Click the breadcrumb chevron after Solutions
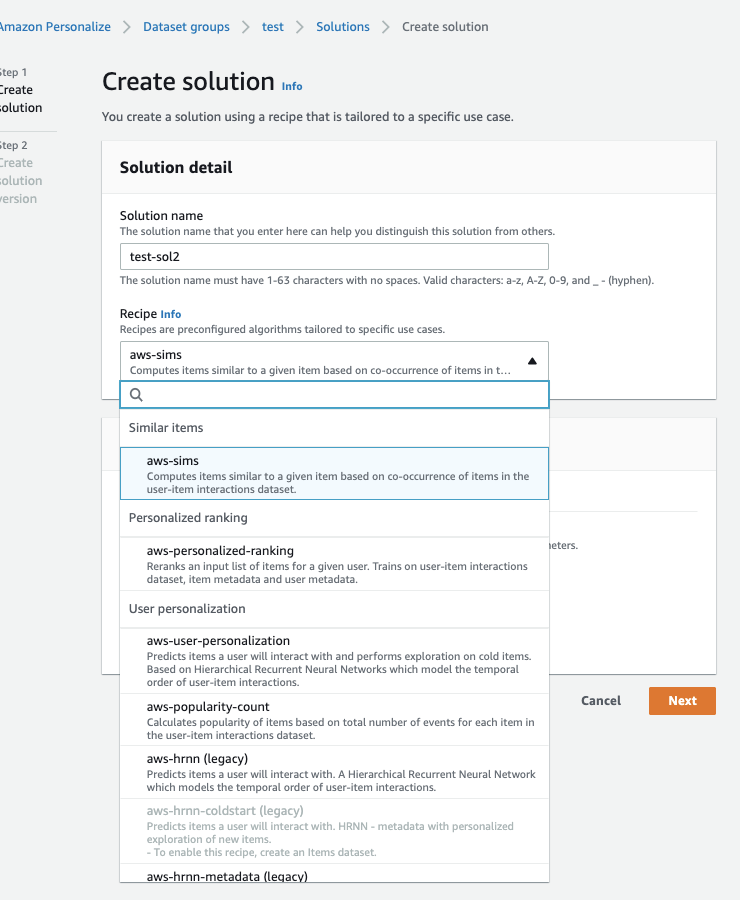 pyautogui.click(x=386, y=27)
